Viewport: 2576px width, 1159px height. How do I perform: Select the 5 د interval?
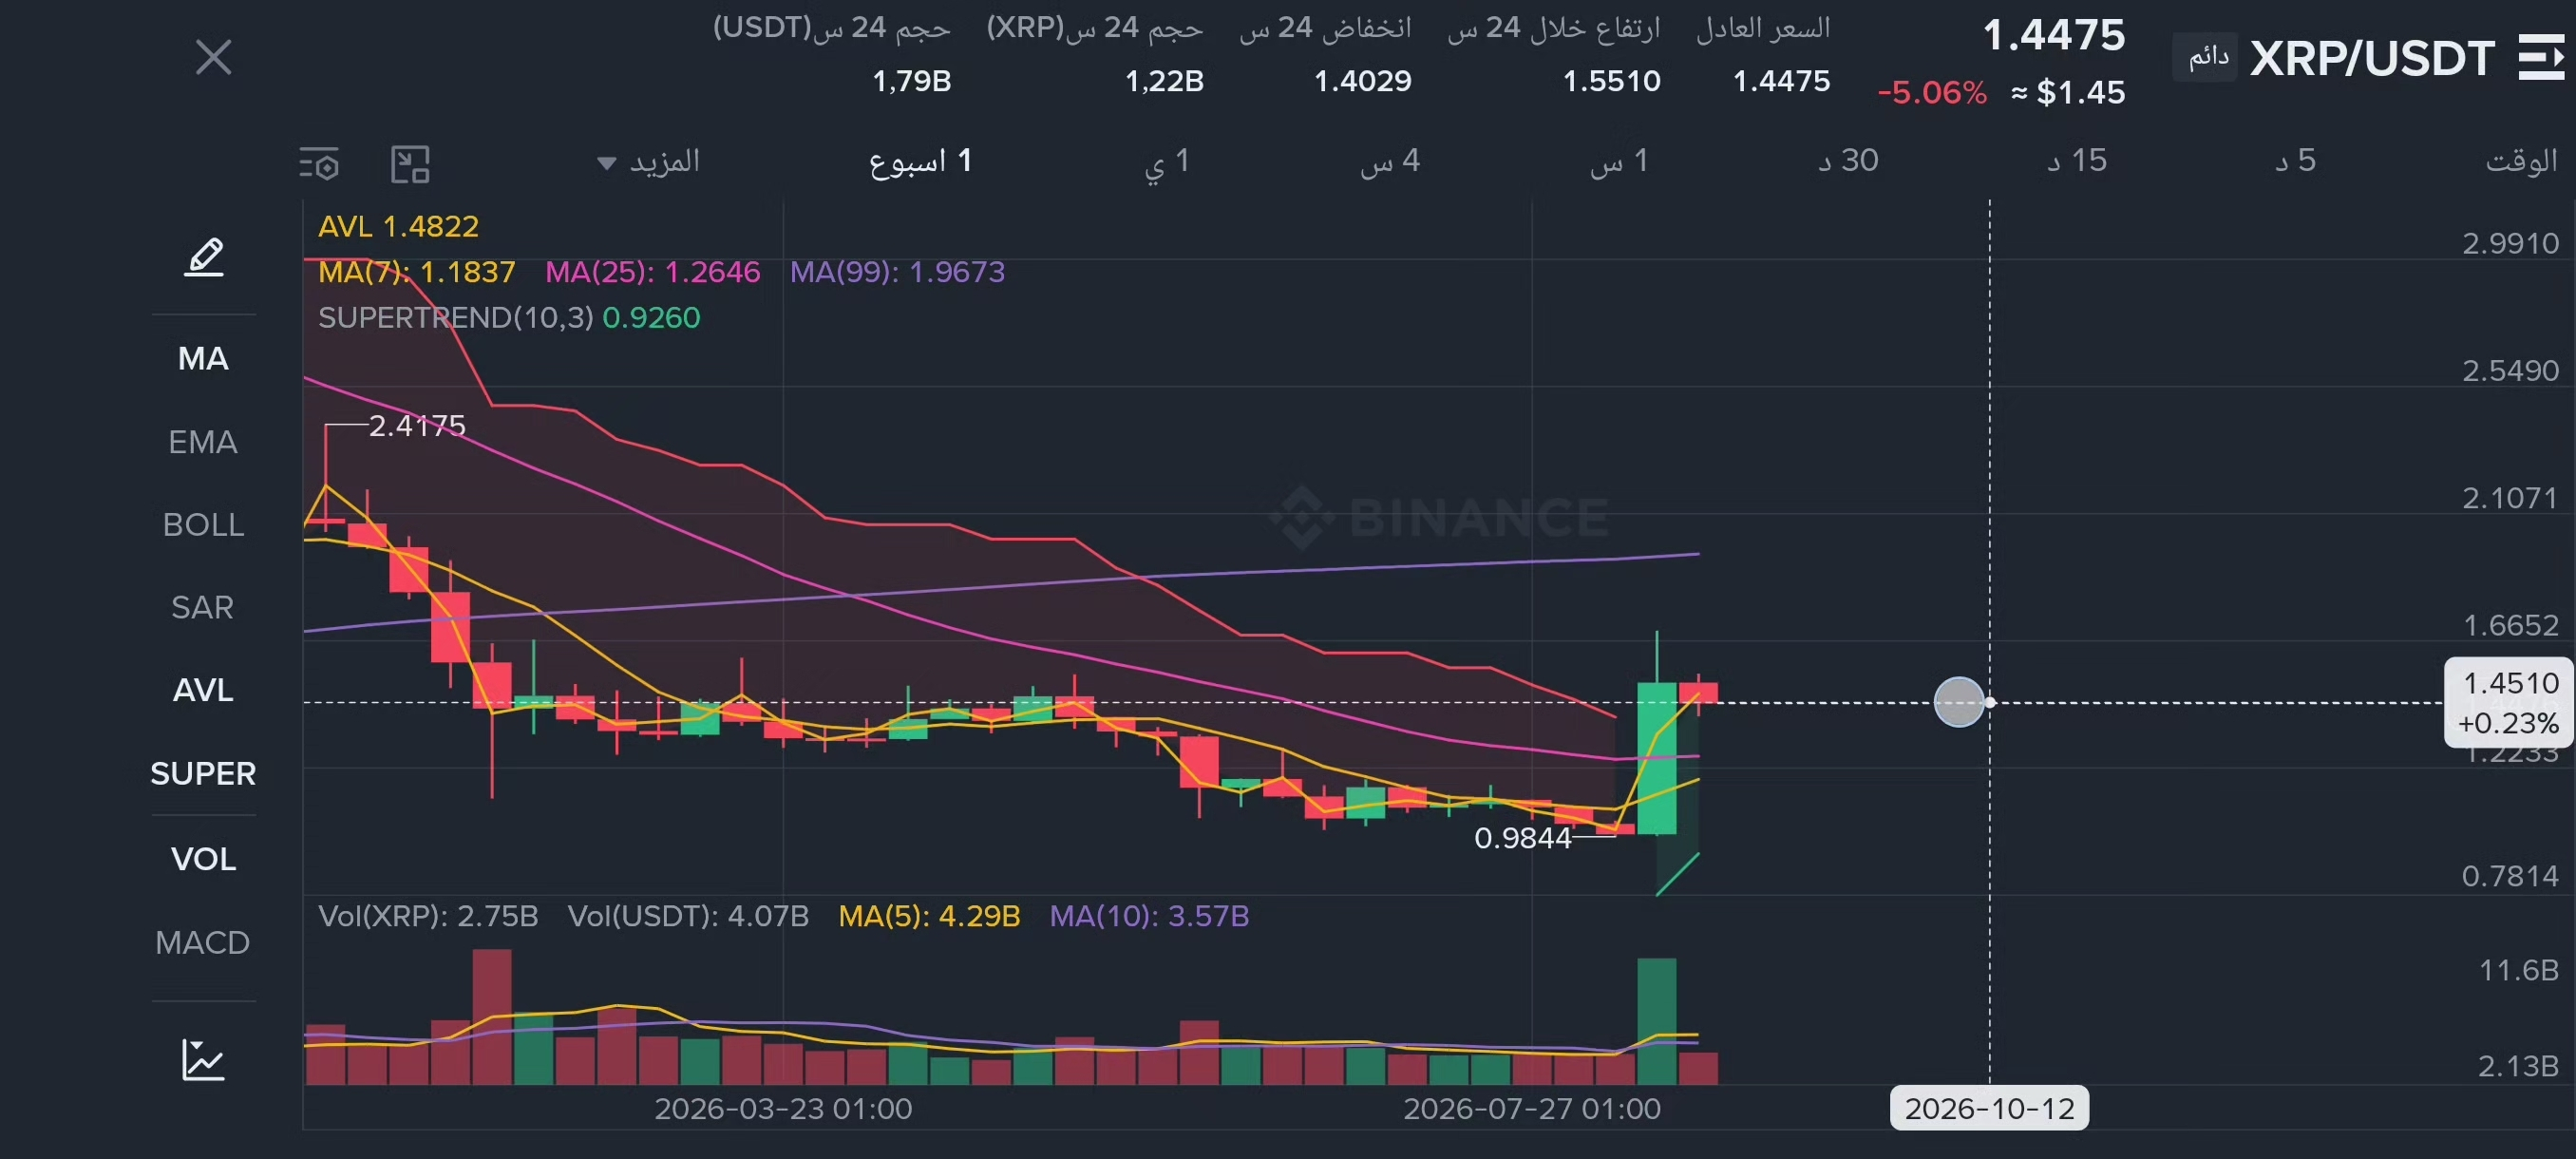click(x=2296, y=161)
